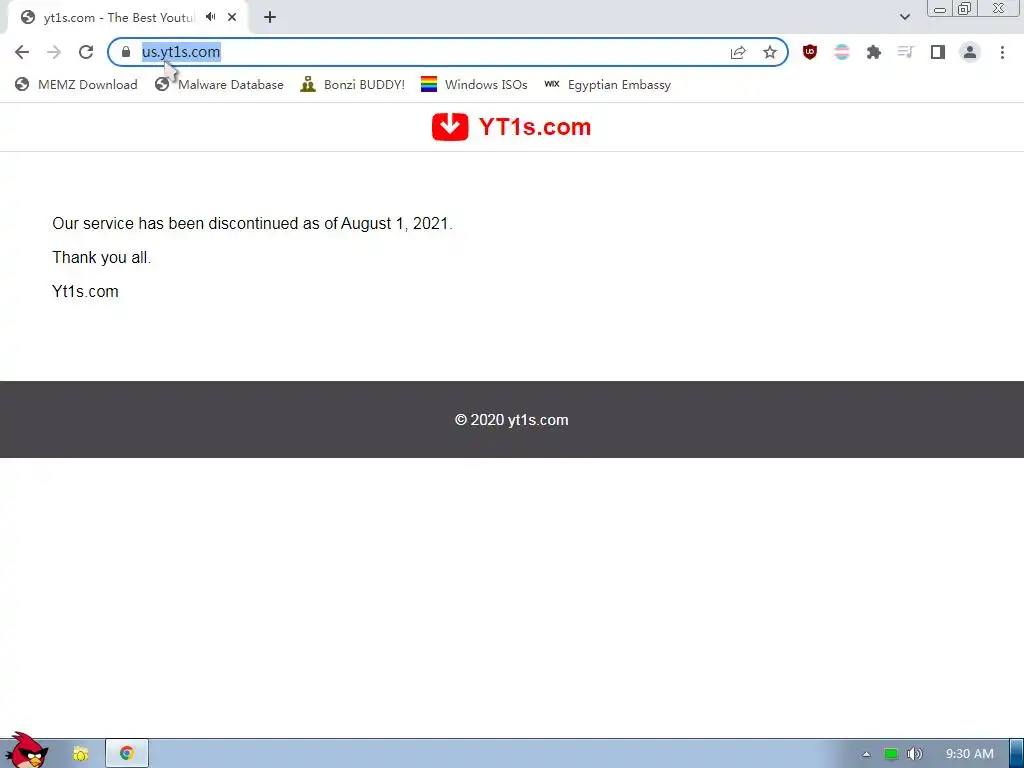Click the red download arrow logo icon
The height and width of the screenshot is (768, 1024).
coord(450,127)
